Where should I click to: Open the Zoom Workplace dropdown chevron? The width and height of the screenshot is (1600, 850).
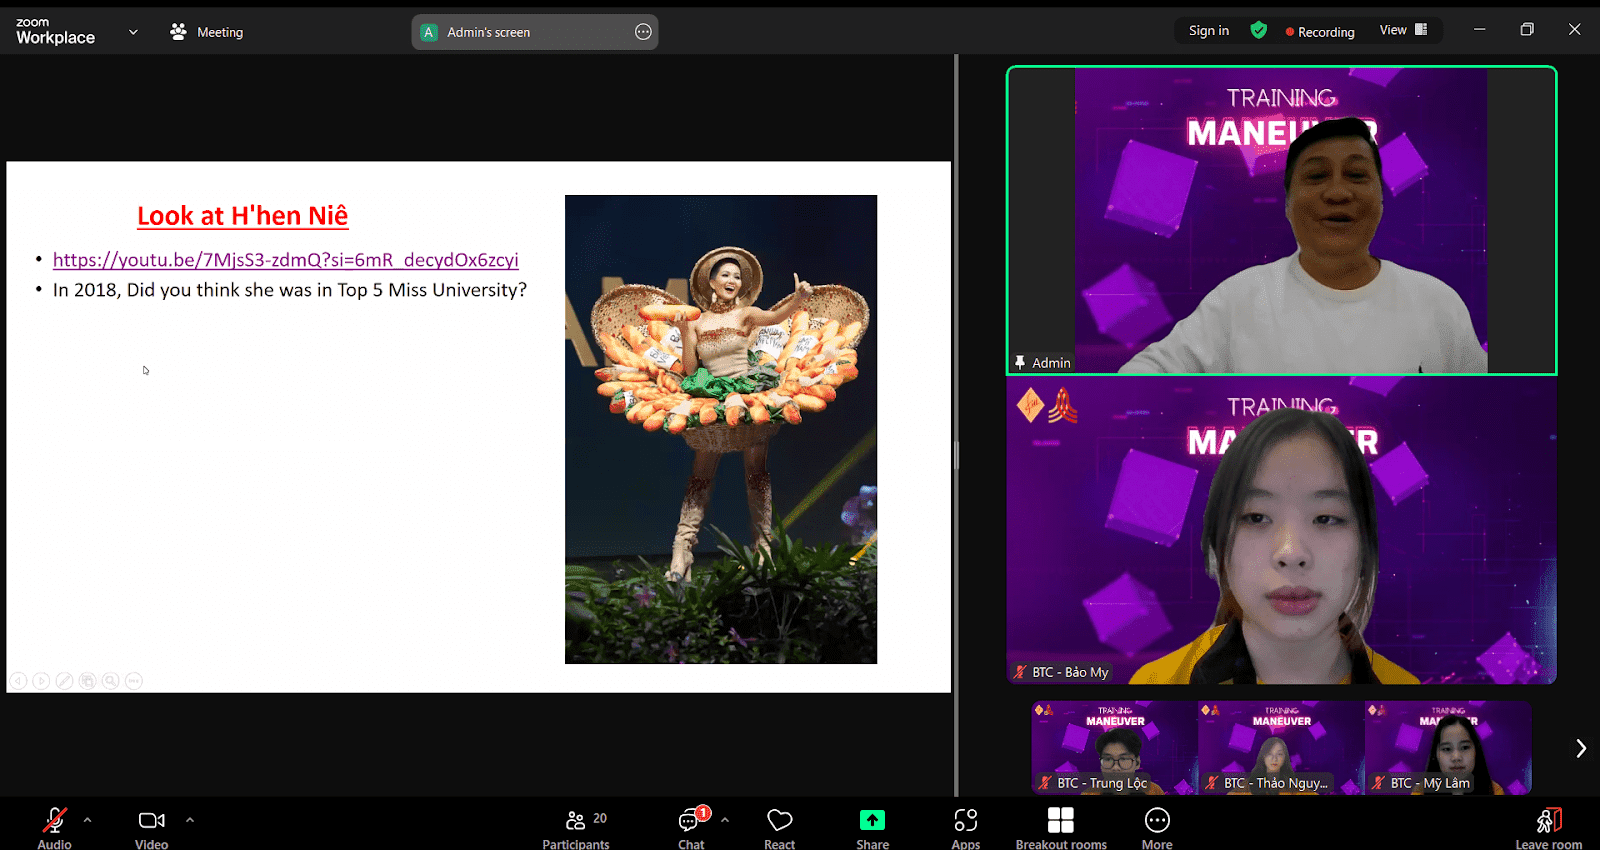133,32
